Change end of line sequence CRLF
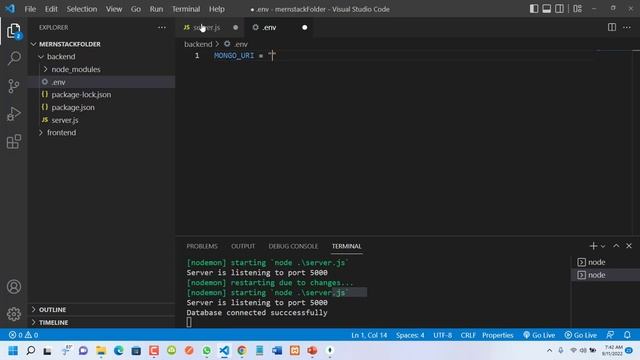The height and width of the screenshot is (360, 640). point(468,335)
